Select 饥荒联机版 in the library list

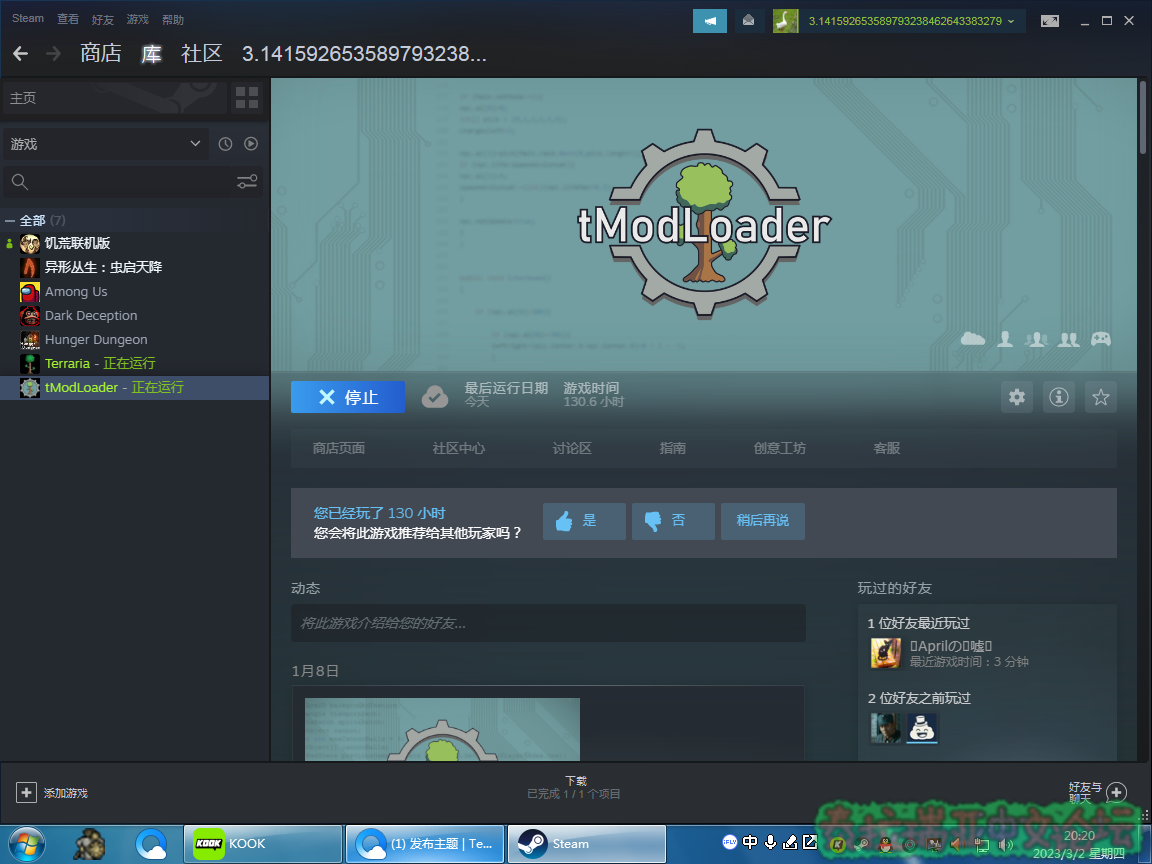tap(135, 243)
